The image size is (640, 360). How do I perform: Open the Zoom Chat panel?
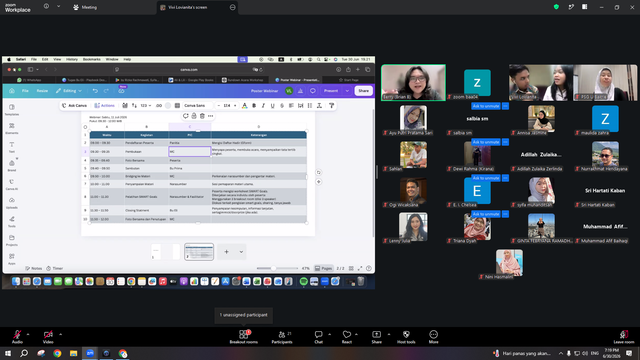click(x=318, y=337)
